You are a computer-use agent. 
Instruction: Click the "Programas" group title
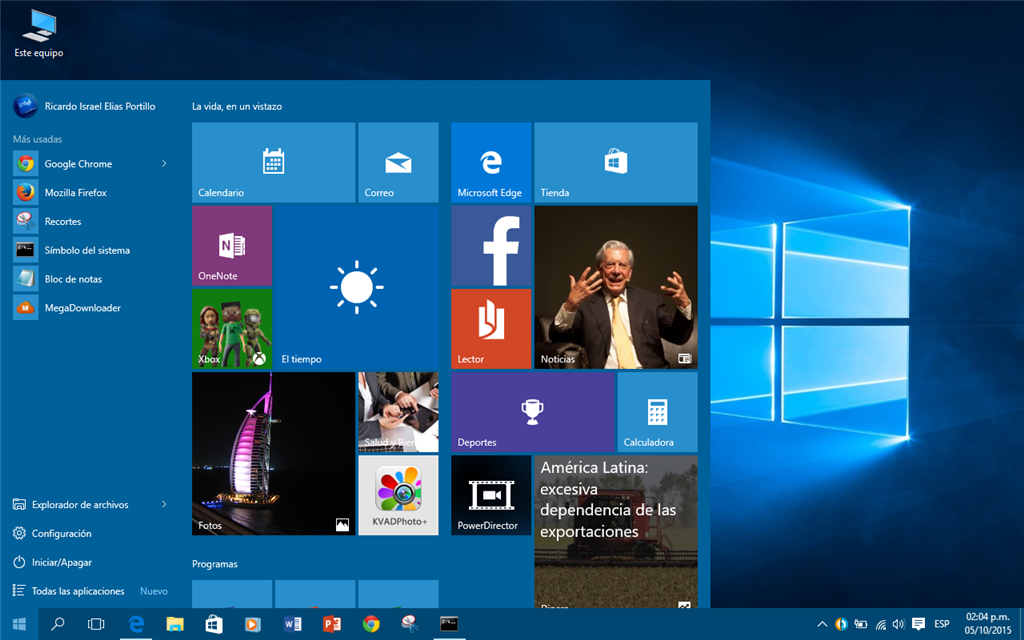(215, 564)
